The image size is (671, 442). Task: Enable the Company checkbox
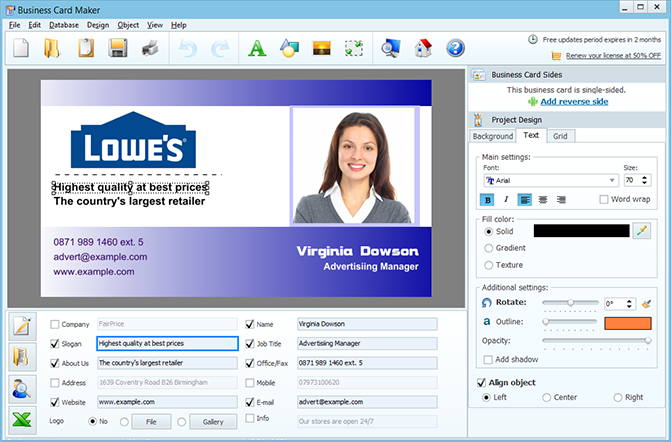click(55, 324)
